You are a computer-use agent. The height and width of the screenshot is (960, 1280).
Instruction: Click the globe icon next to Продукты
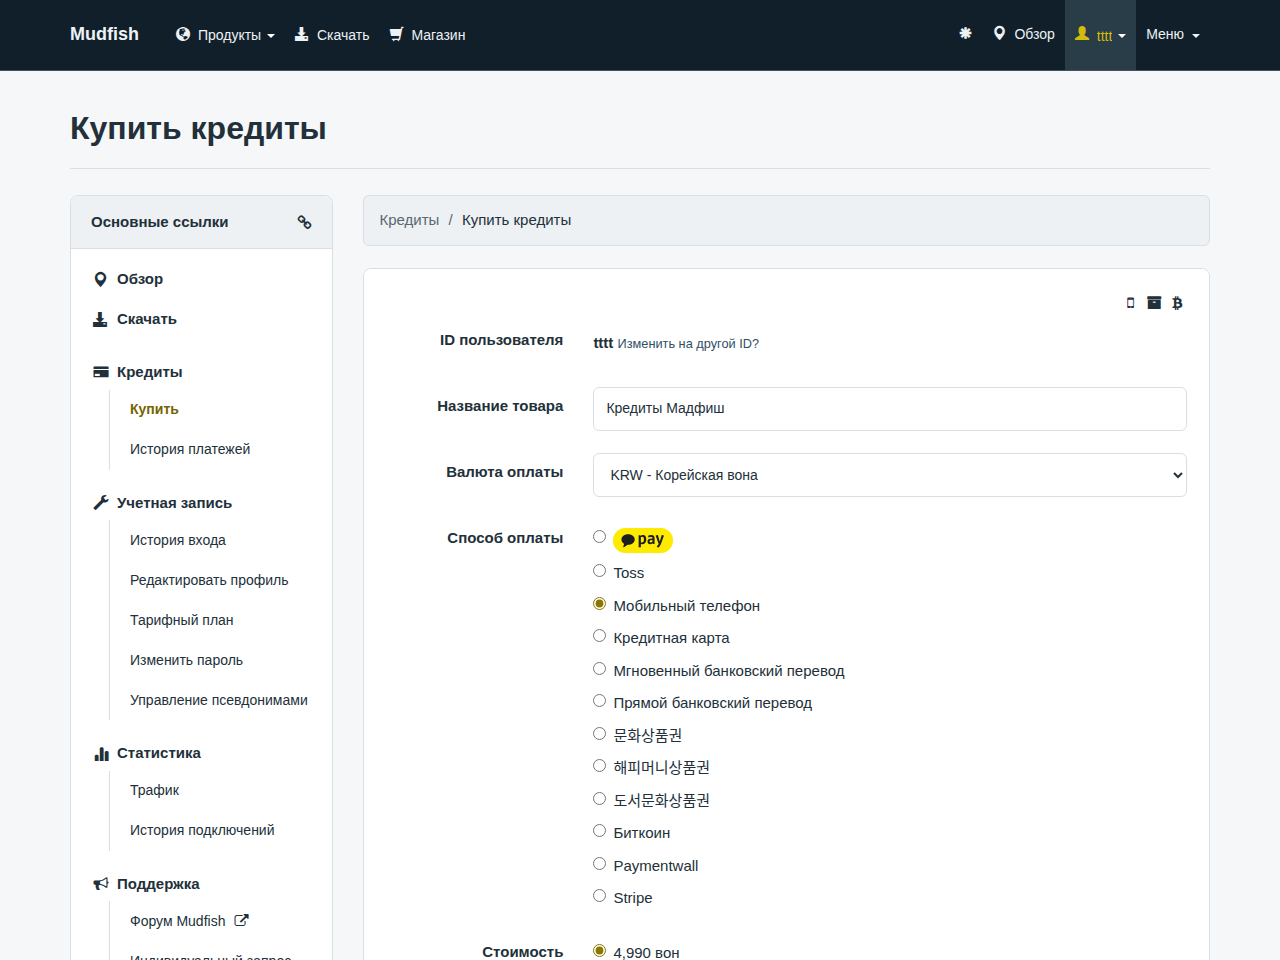pyautogui.click(x=183, y=34)
